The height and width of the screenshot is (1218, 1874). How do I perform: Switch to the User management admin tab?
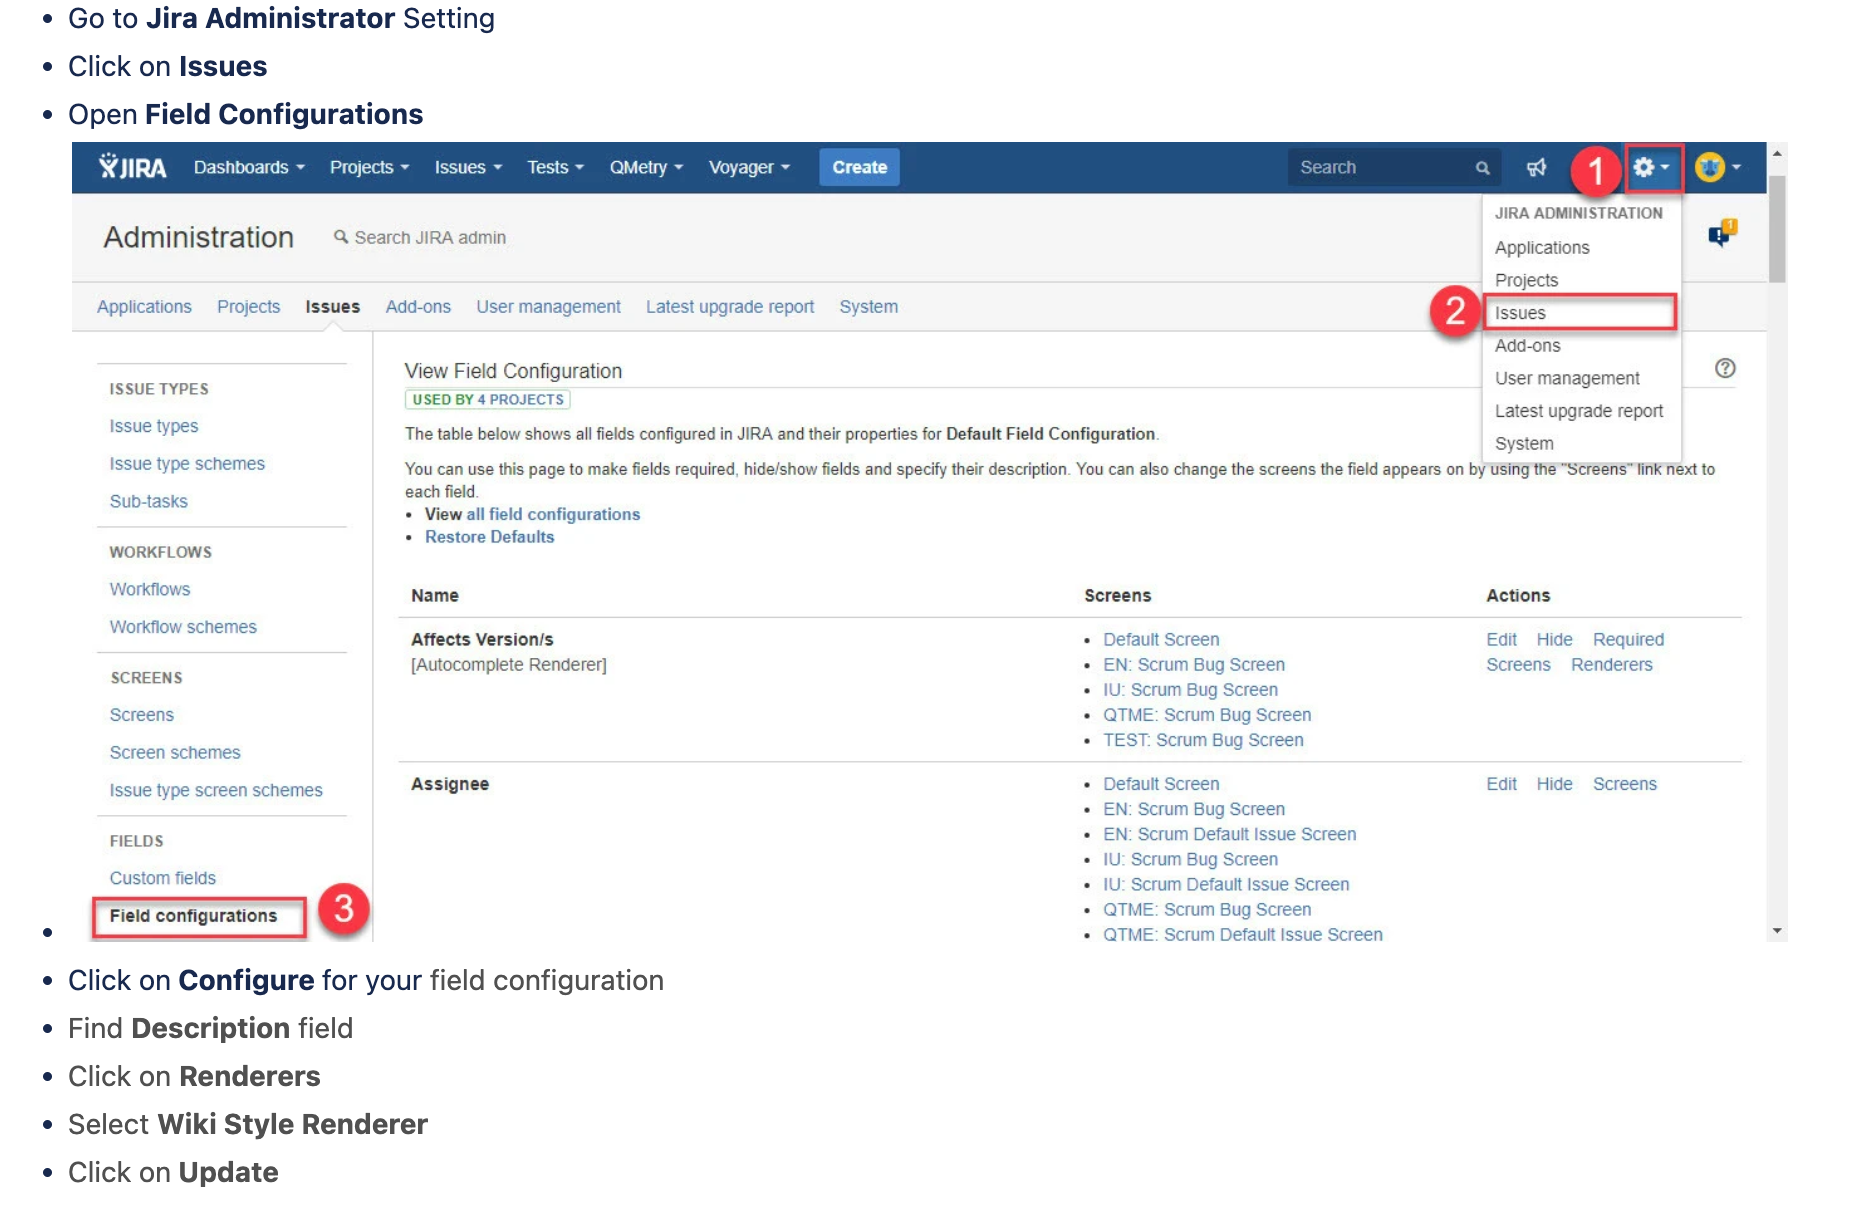pos(548,307)
